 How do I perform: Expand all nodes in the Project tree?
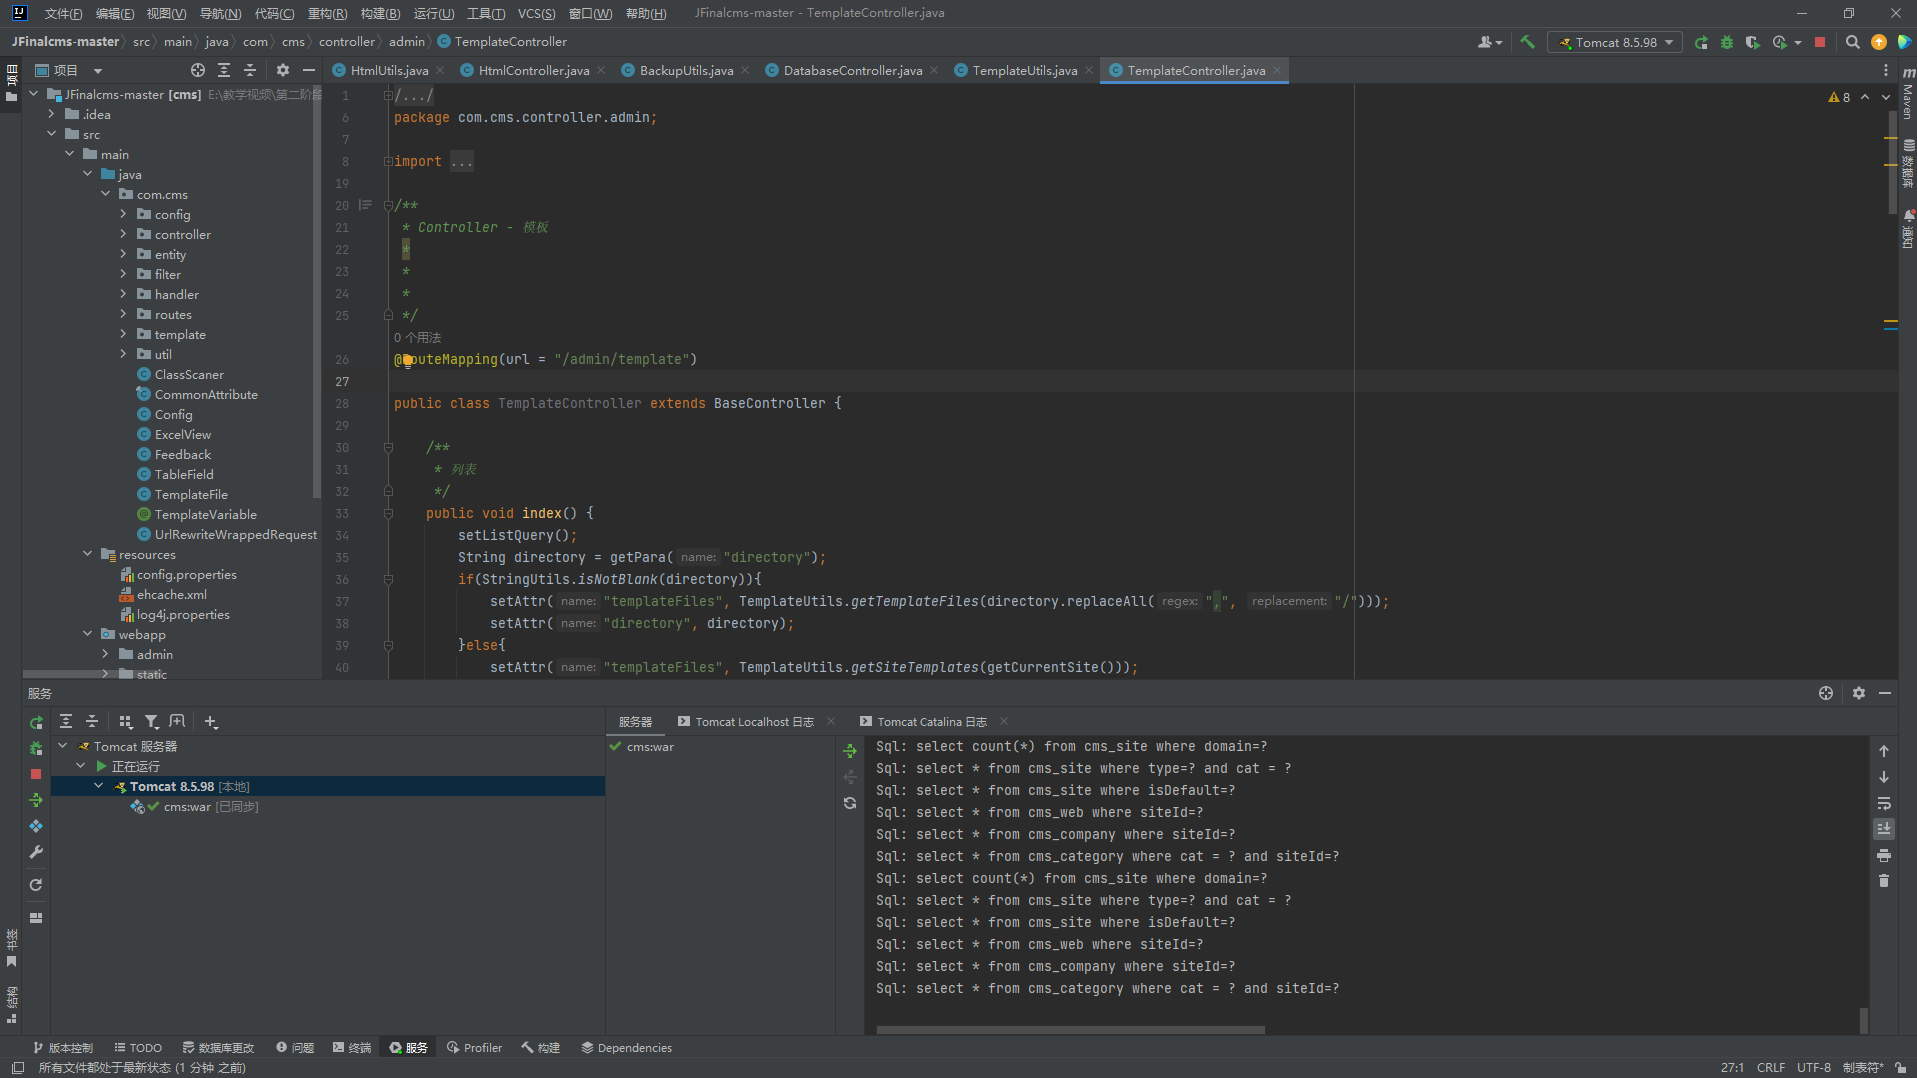224,70
